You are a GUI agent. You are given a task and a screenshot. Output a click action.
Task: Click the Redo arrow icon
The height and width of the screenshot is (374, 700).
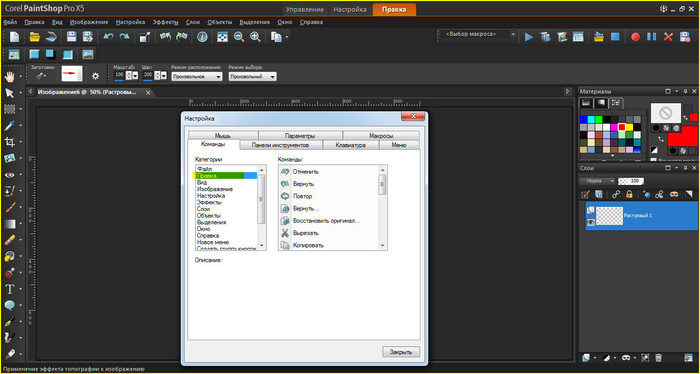pos(125,37)
